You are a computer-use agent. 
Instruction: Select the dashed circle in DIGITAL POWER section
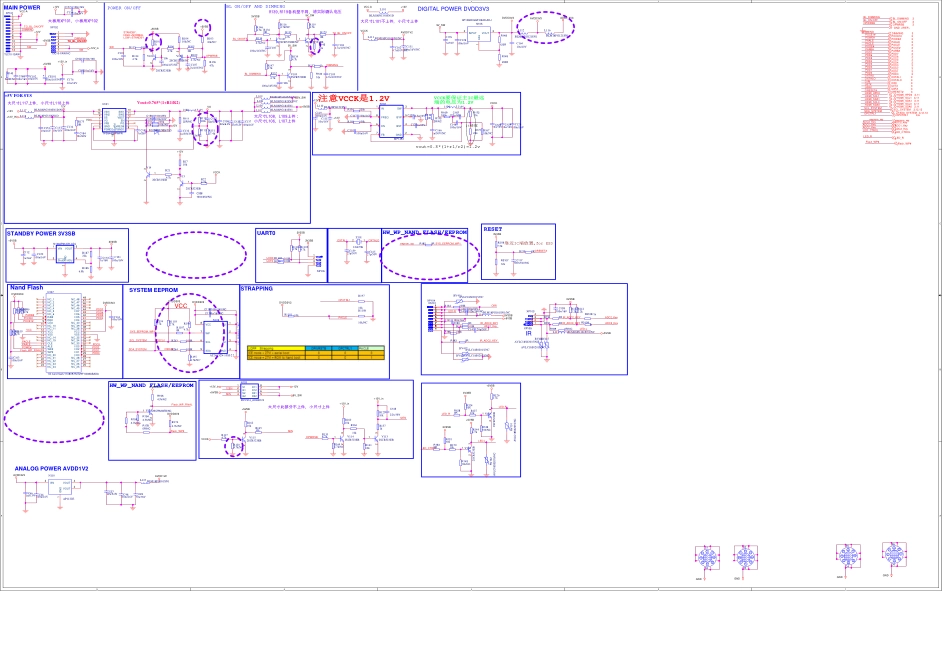(545, 27)
